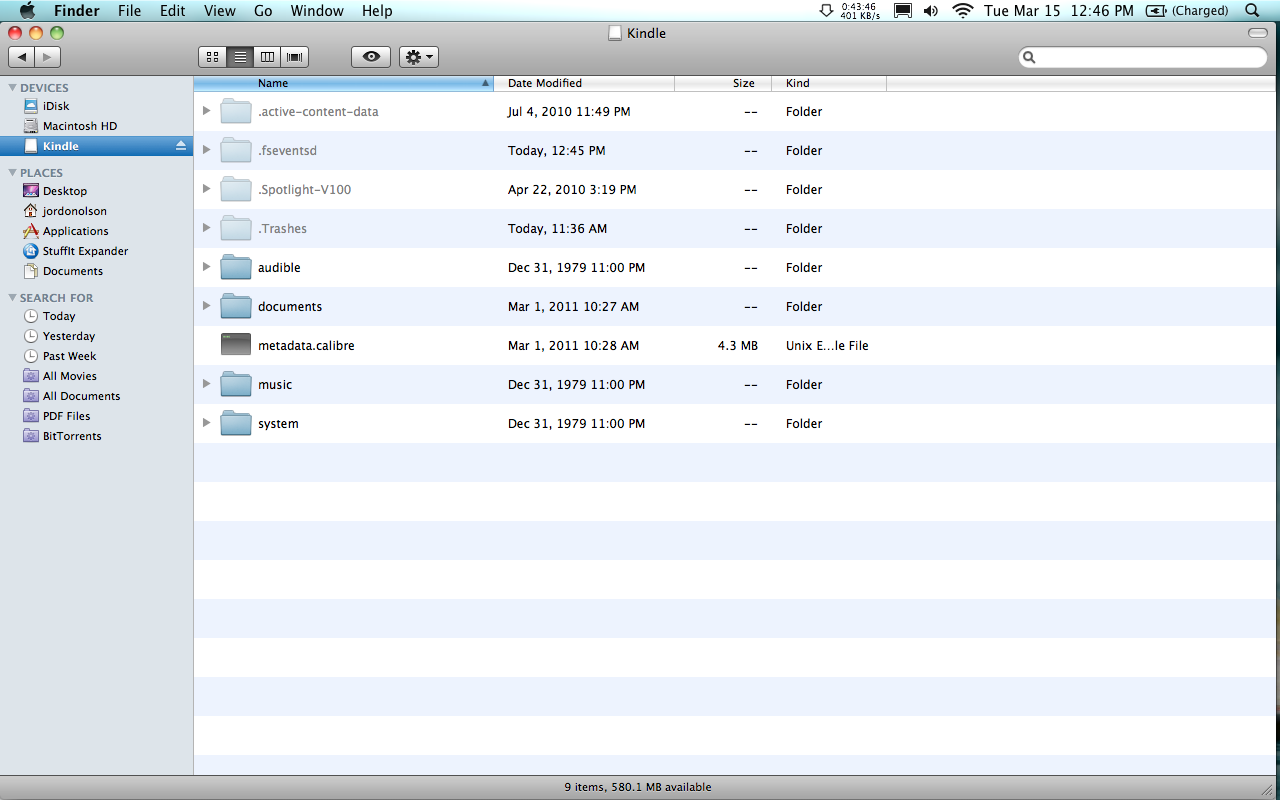The height and width of the screenshot is (800, 1280).
Task: Open the Help menu
Action: coord(377,11)
